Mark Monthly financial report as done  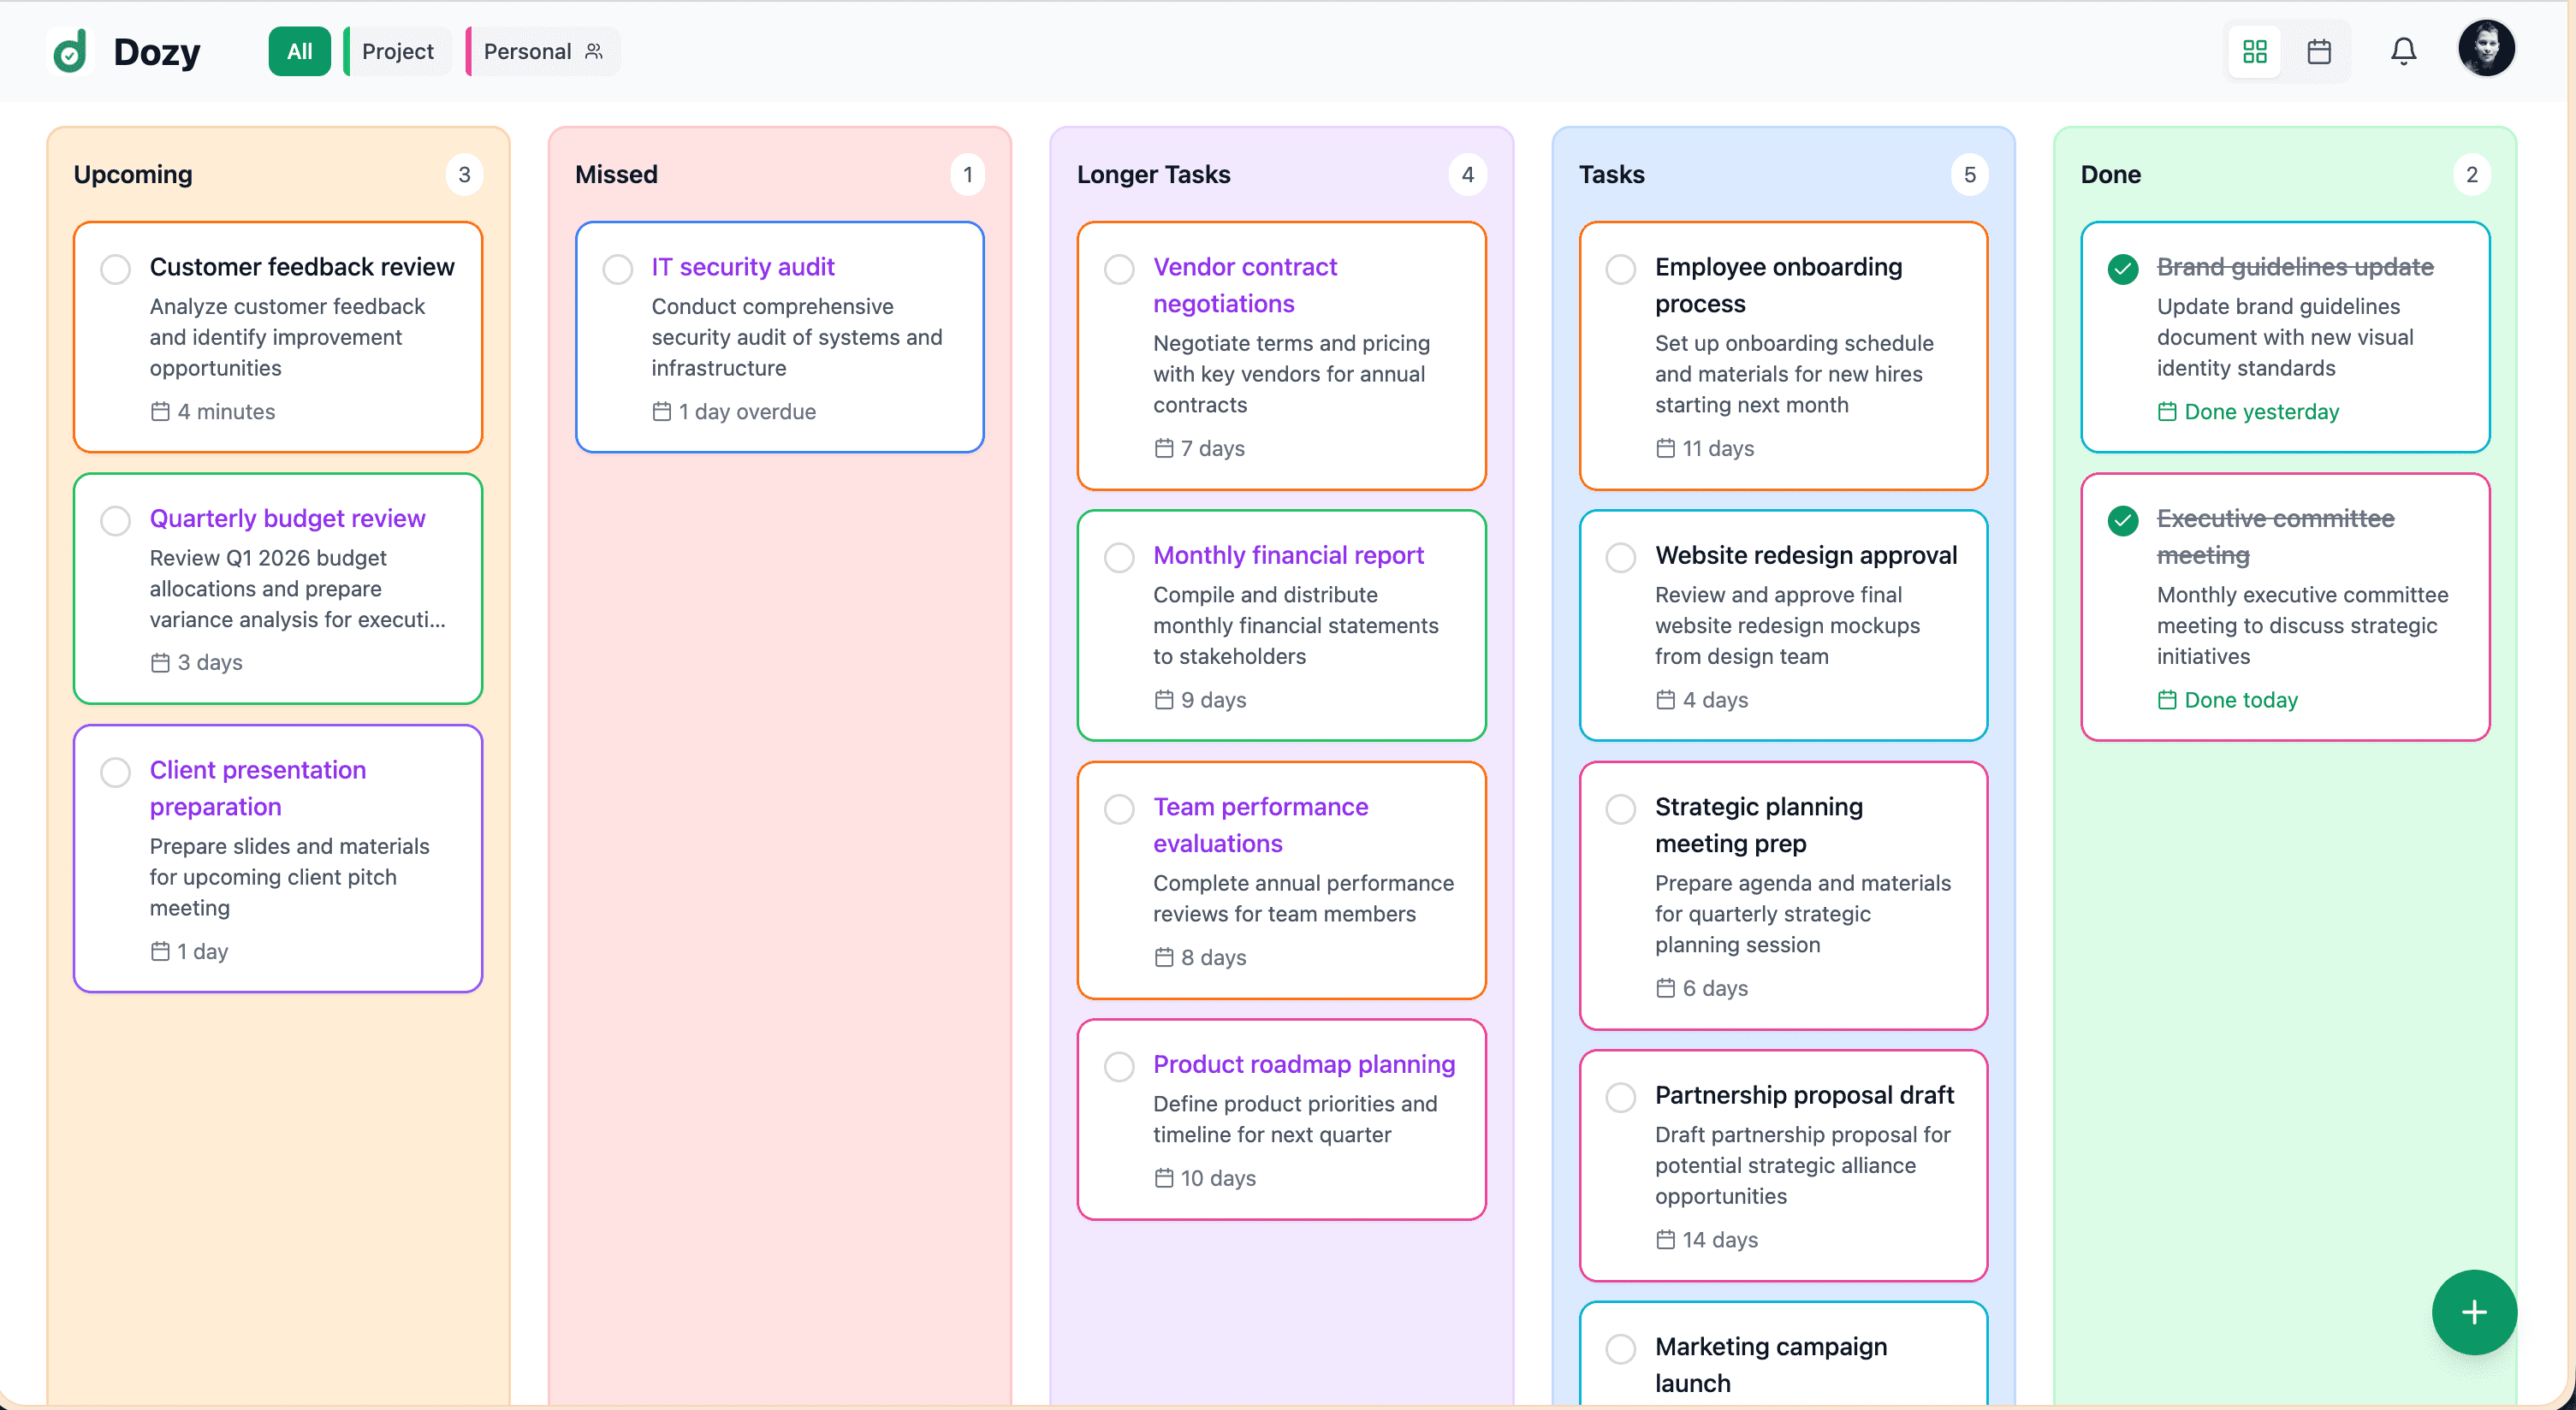click(1119, 557)
